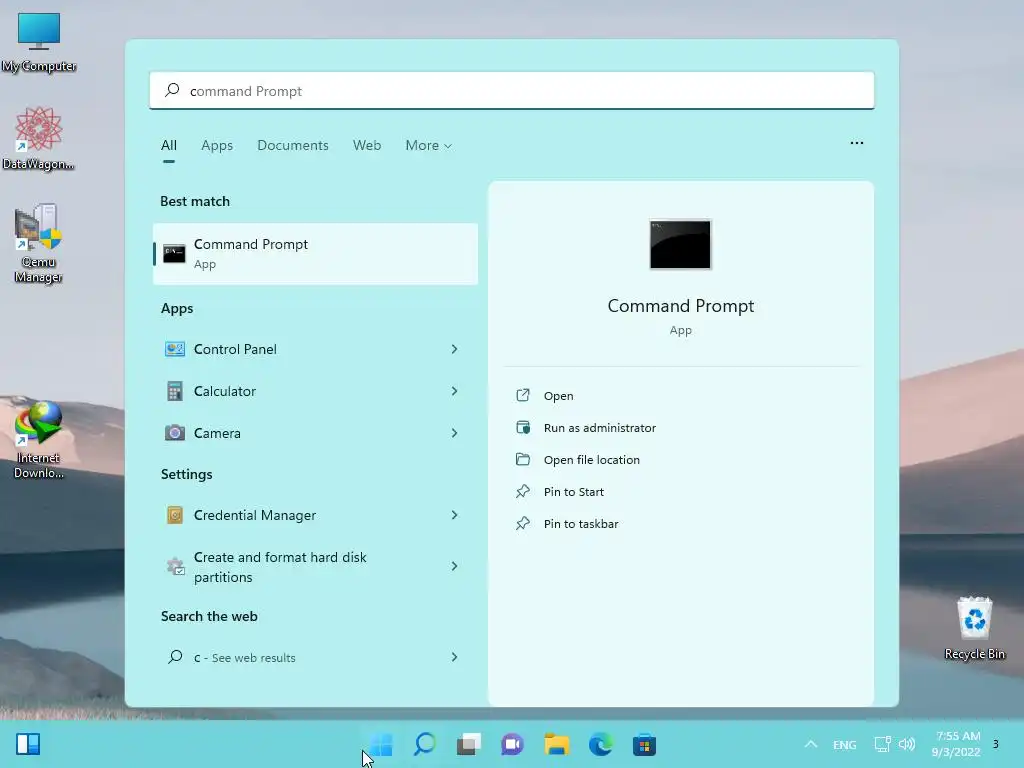Select 'Create and format hard disk partitions' text
Viewport: 1024px width, 768px height.
point(280,567)
